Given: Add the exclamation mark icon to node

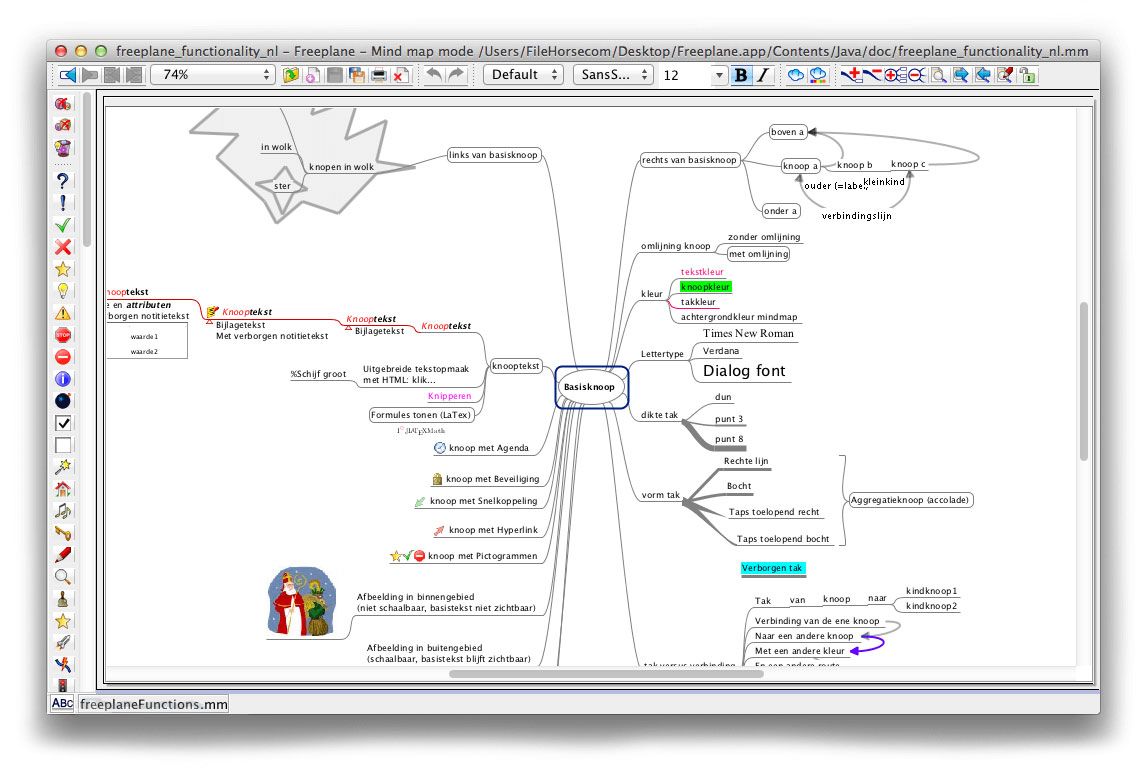Looking at the screenshot, I should click(x=63, y=202).
